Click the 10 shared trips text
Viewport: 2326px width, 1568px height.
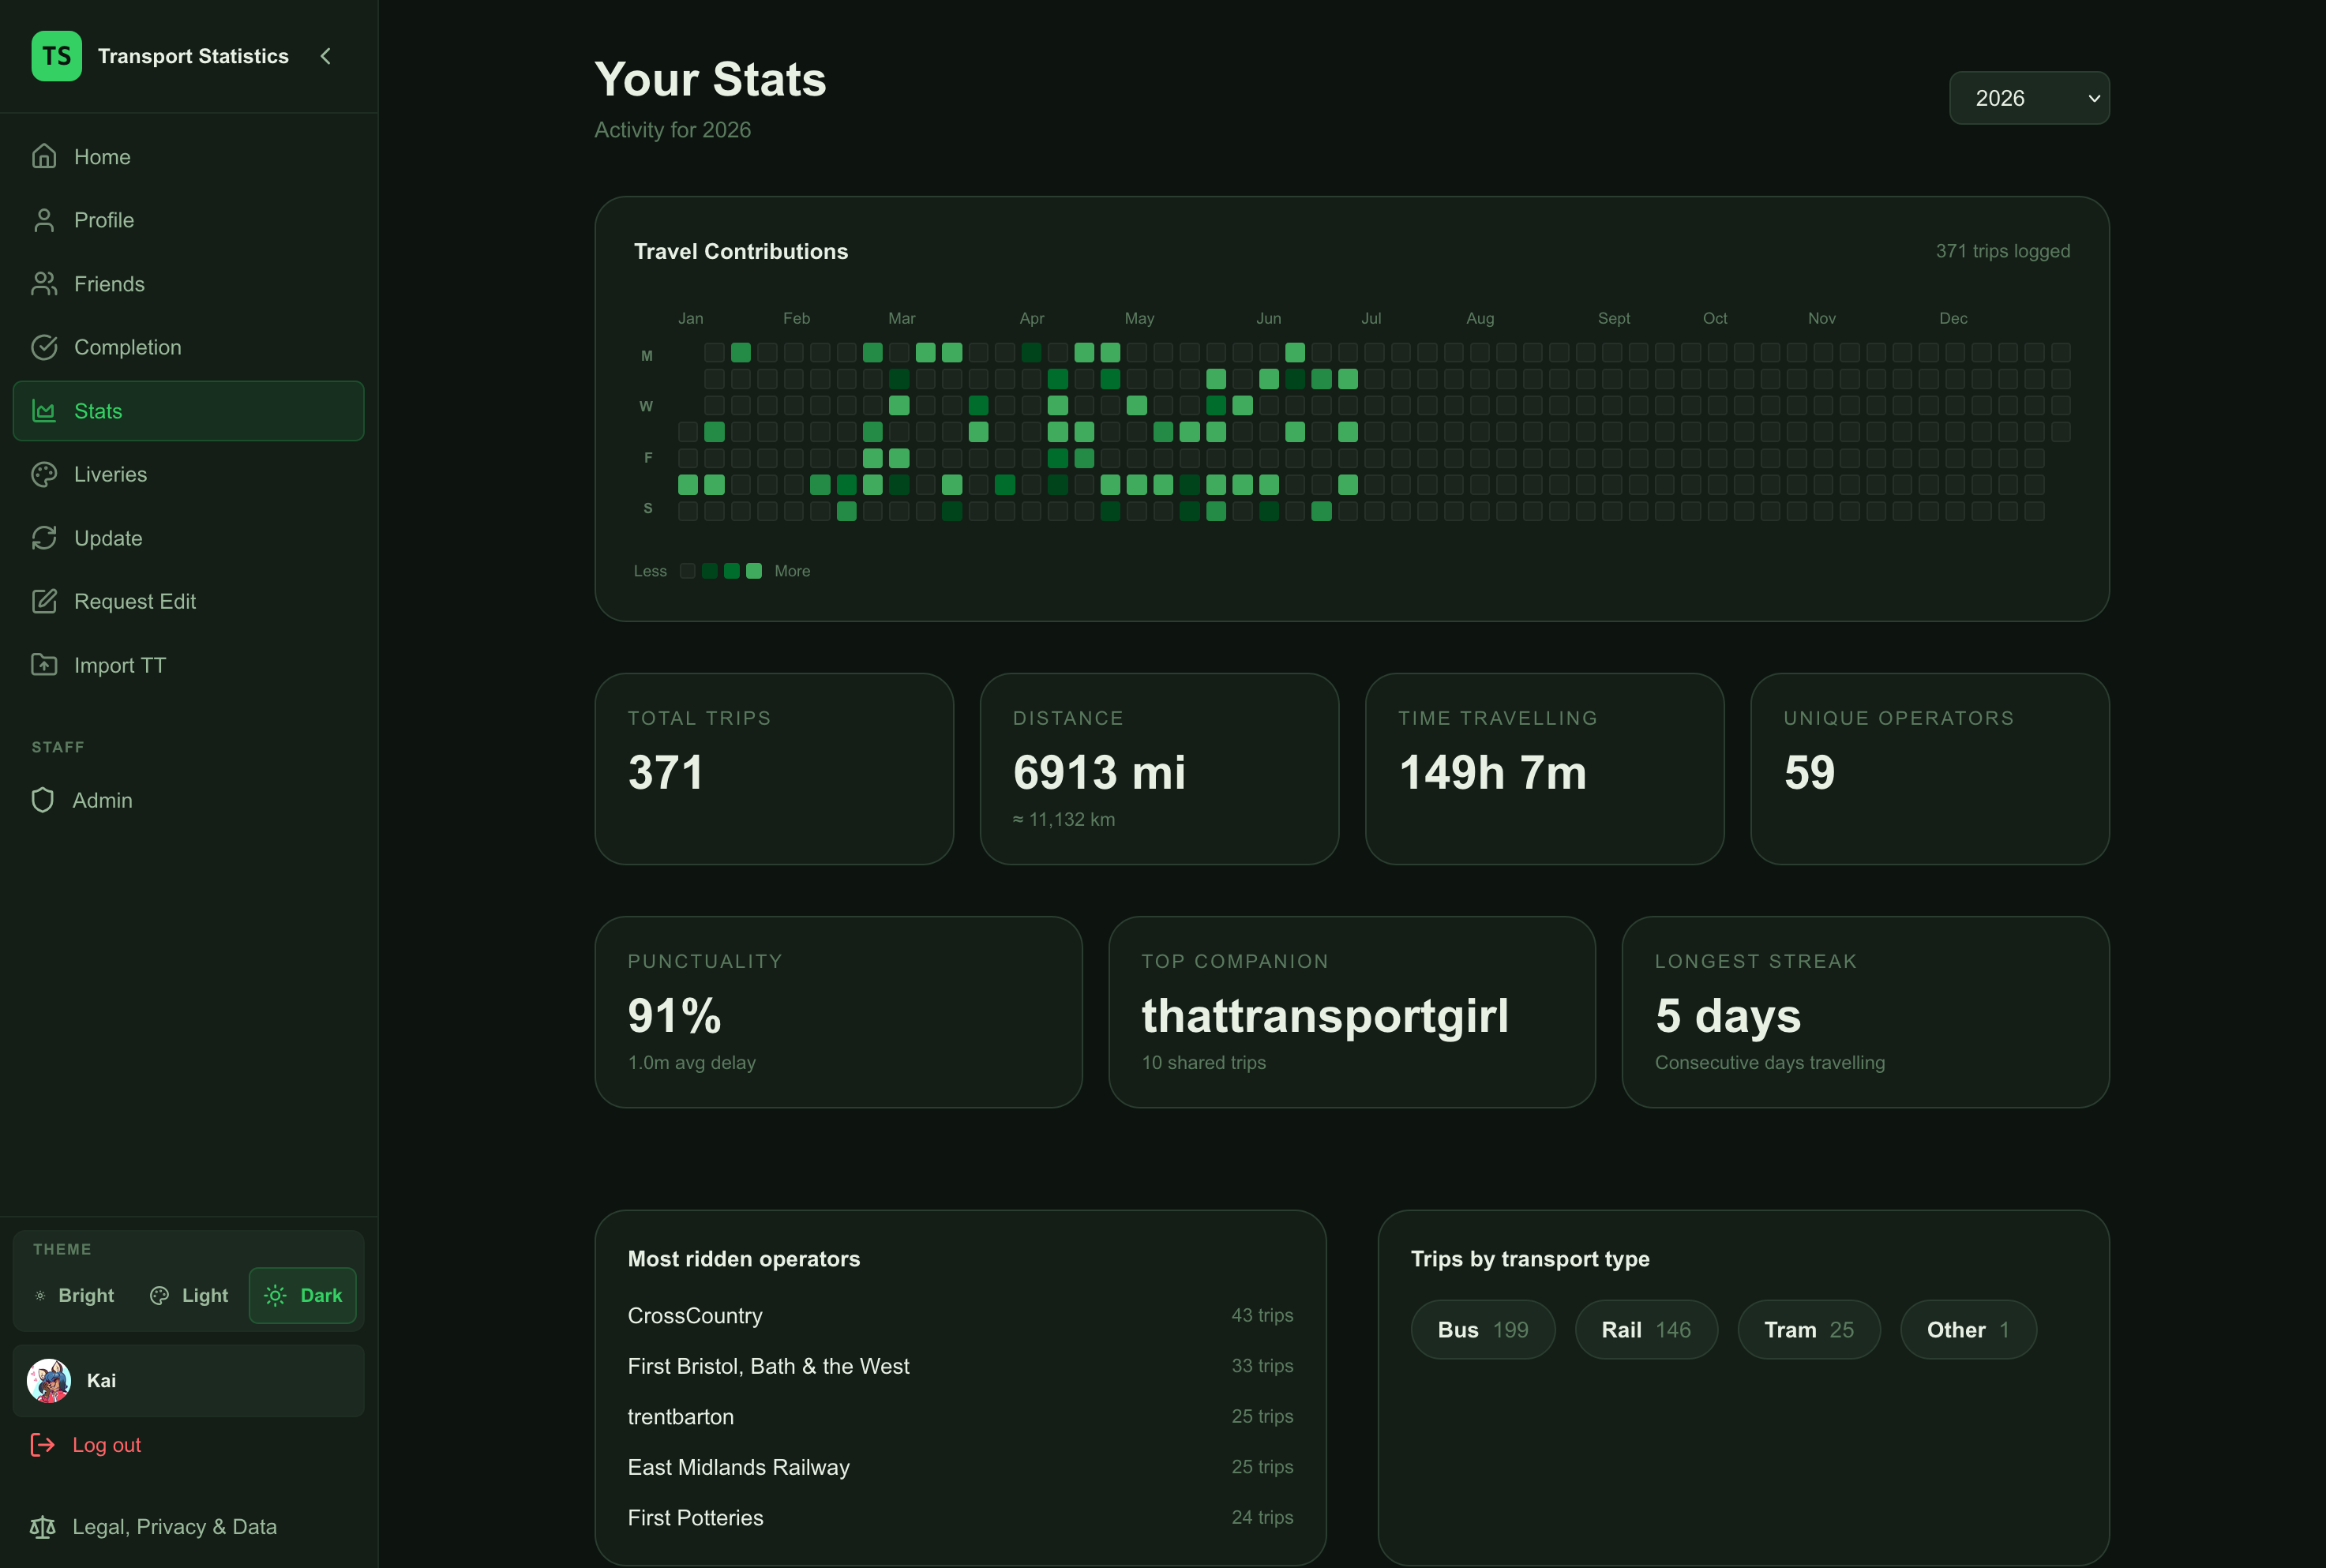click(1204, 1062)
